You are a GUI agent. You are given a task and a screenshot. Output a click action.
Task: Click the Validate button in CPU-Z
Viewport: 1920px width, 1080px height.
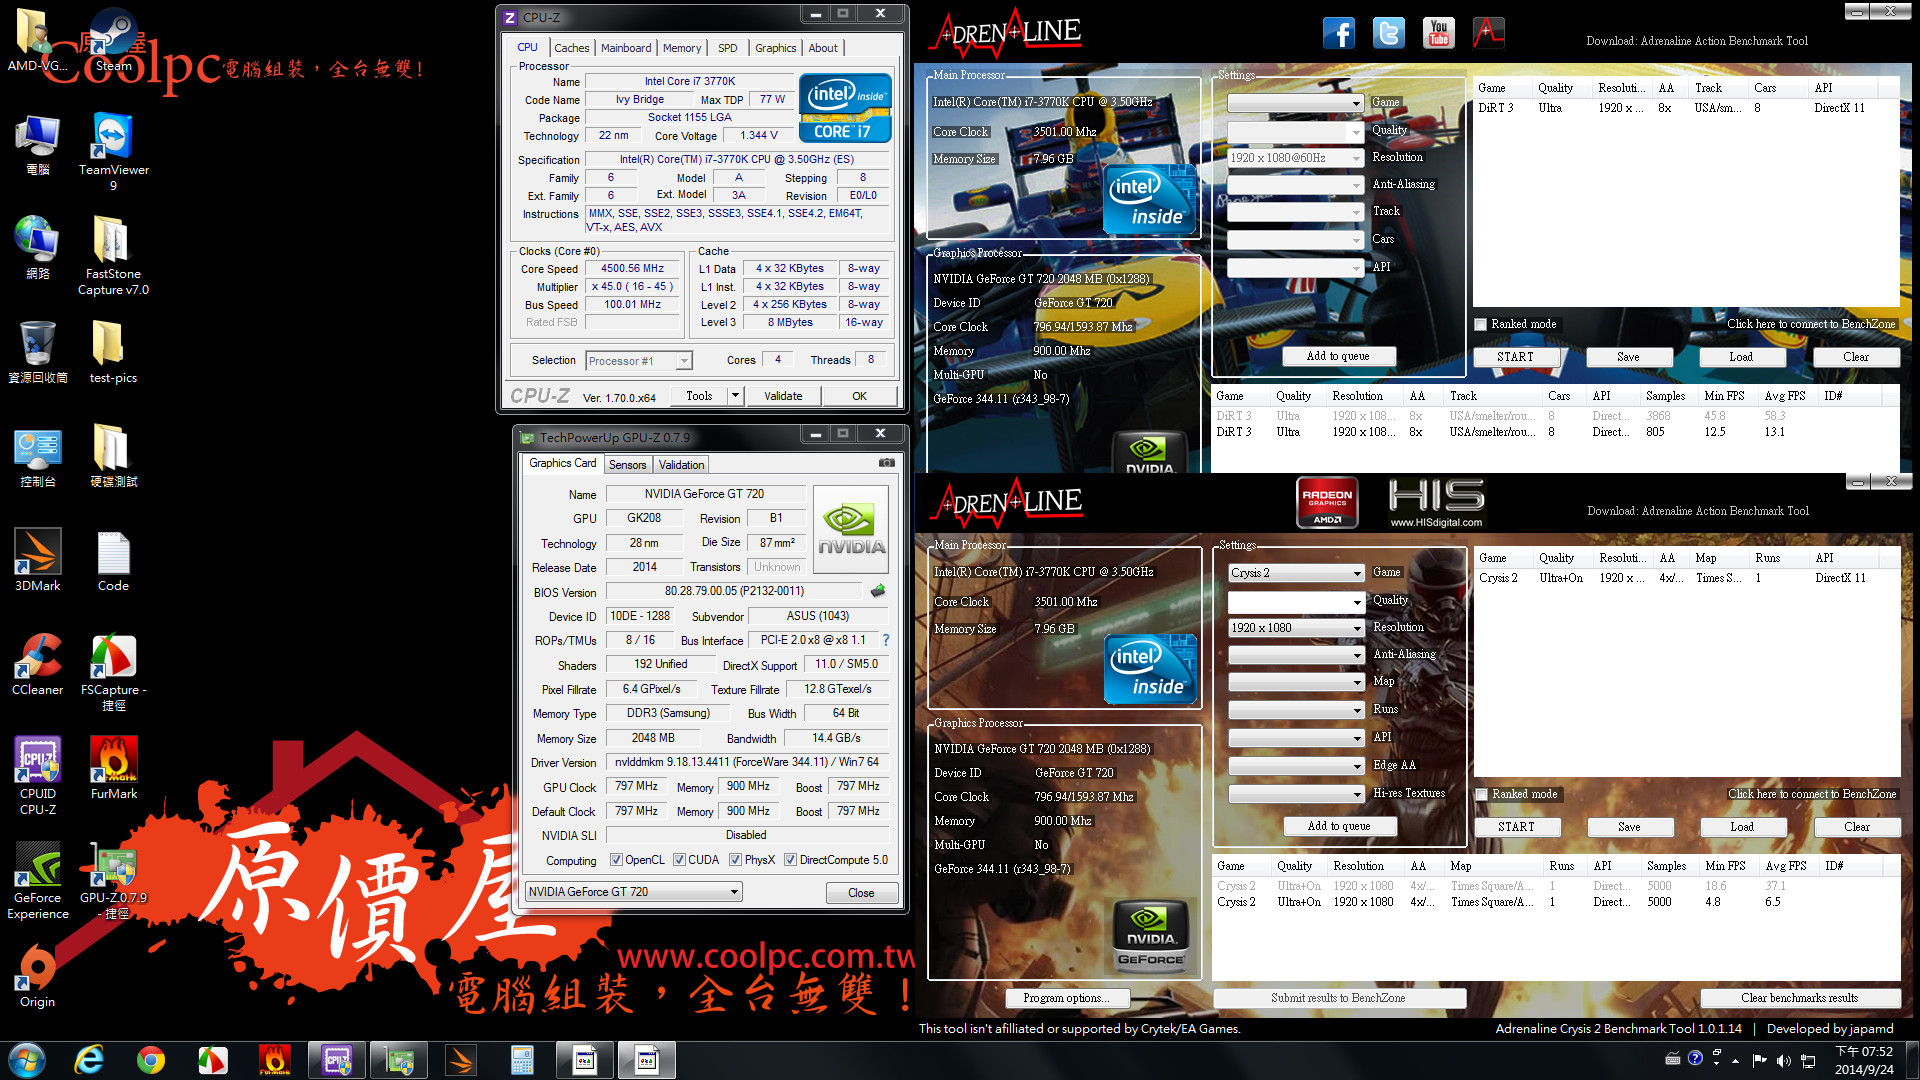click(x=783, y=396)
